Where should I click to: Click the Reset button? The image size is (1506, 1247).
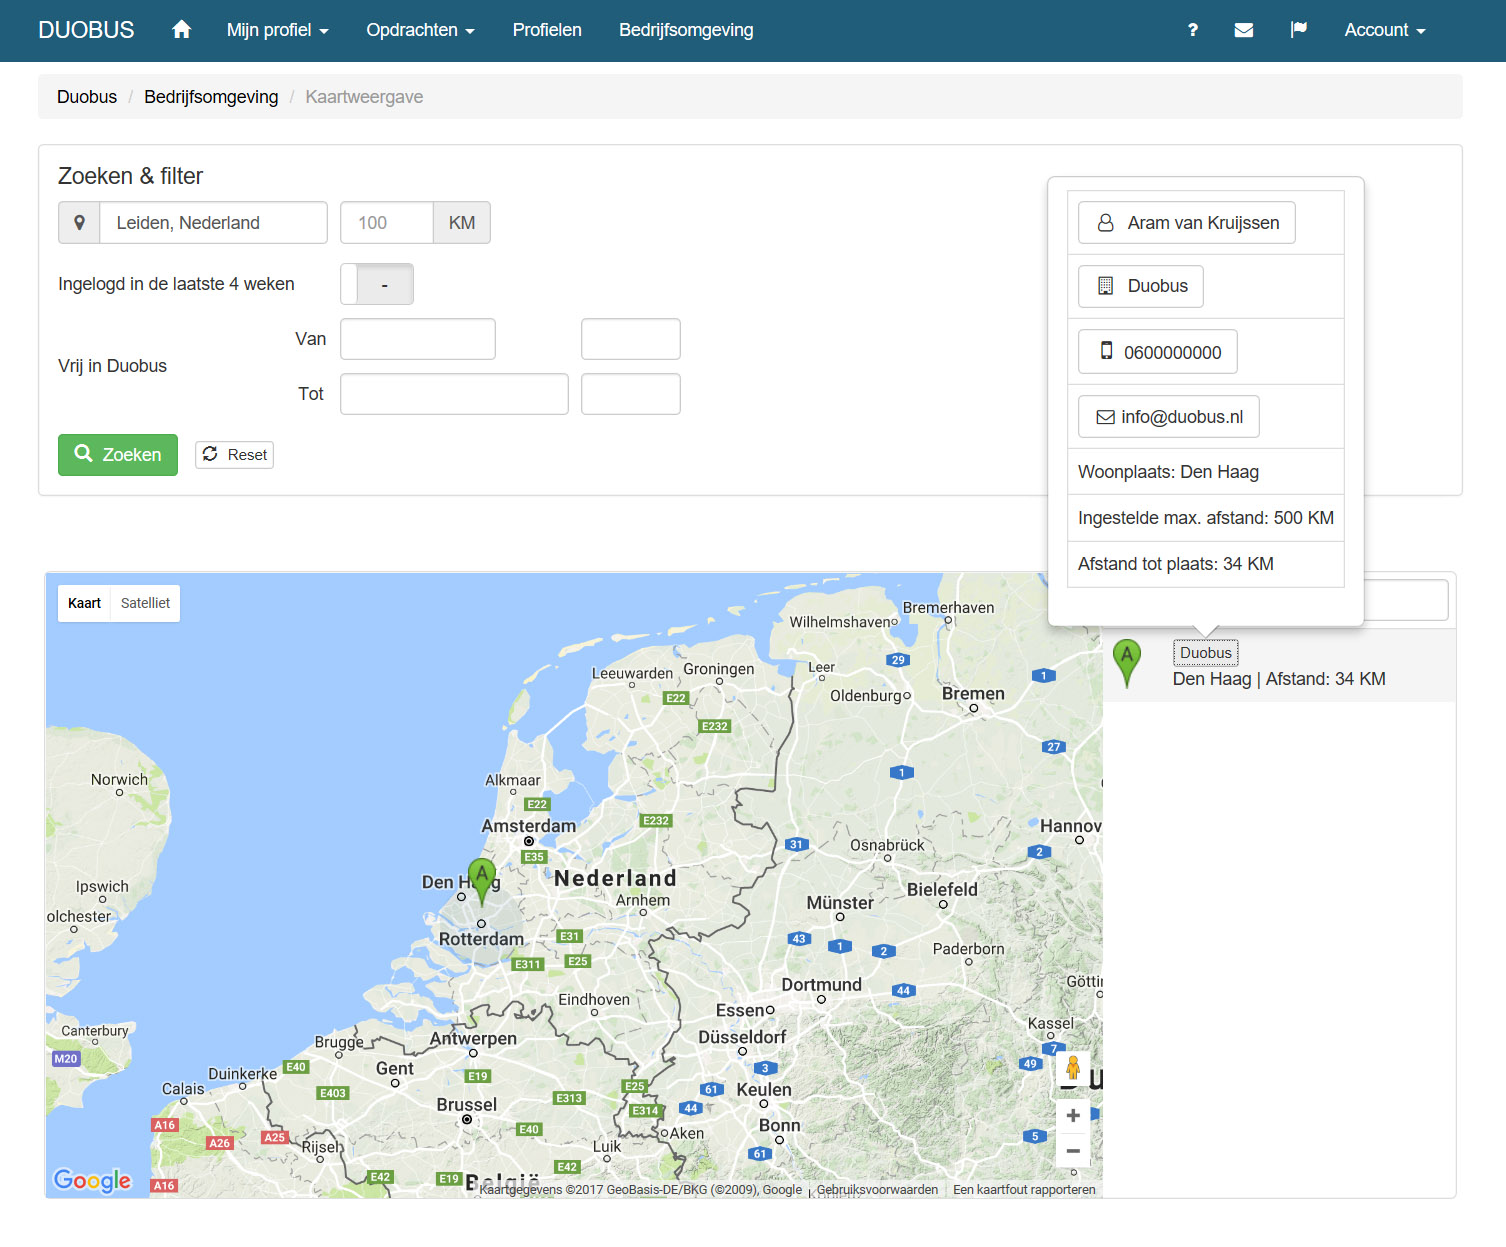pos(235,455)
